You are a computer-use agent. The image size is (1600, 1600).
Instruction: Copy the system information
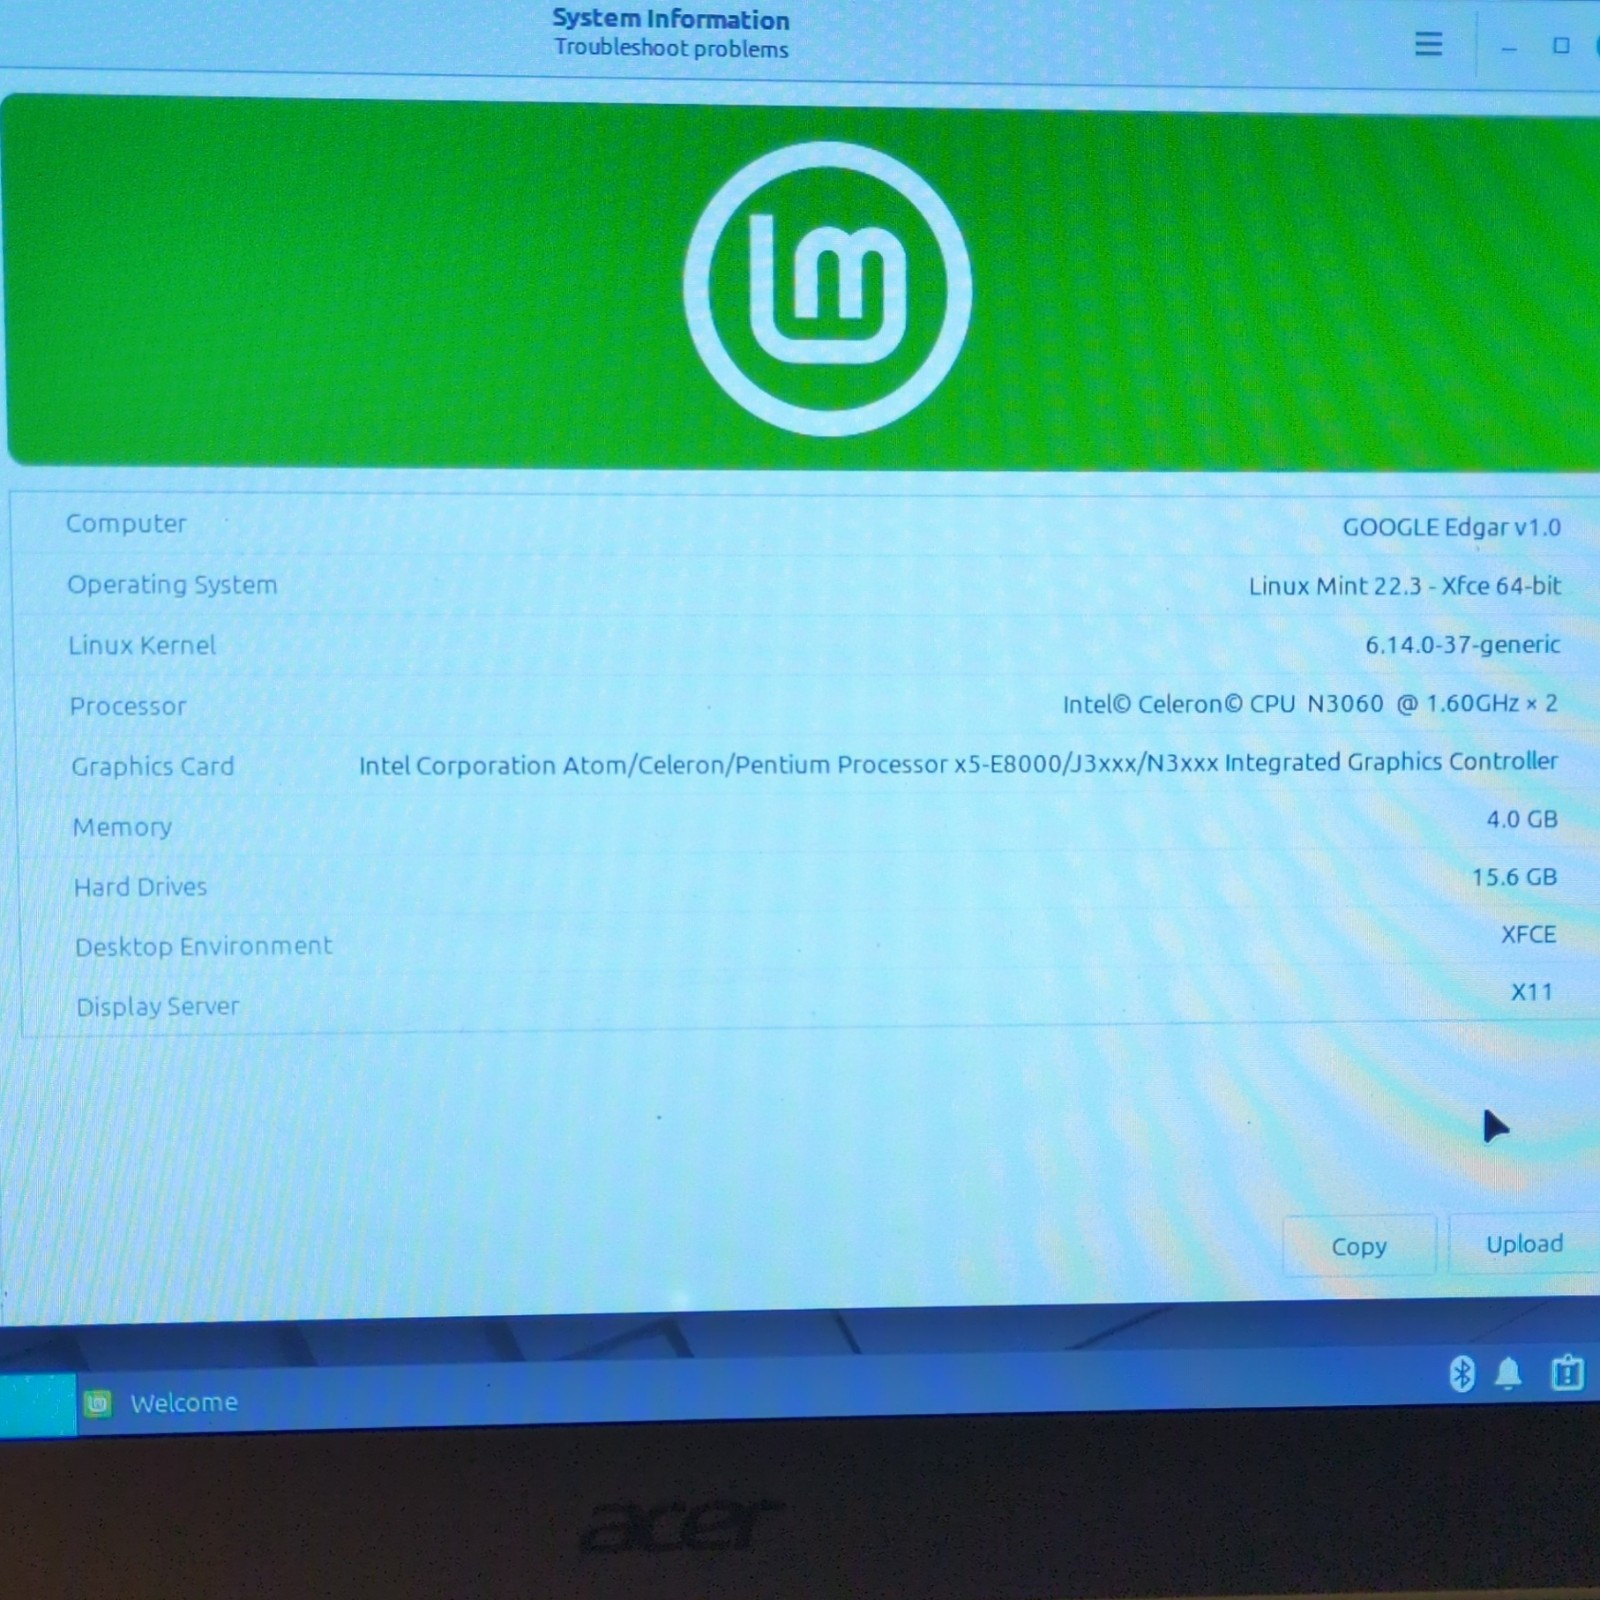click(x=1359, y=1246)
